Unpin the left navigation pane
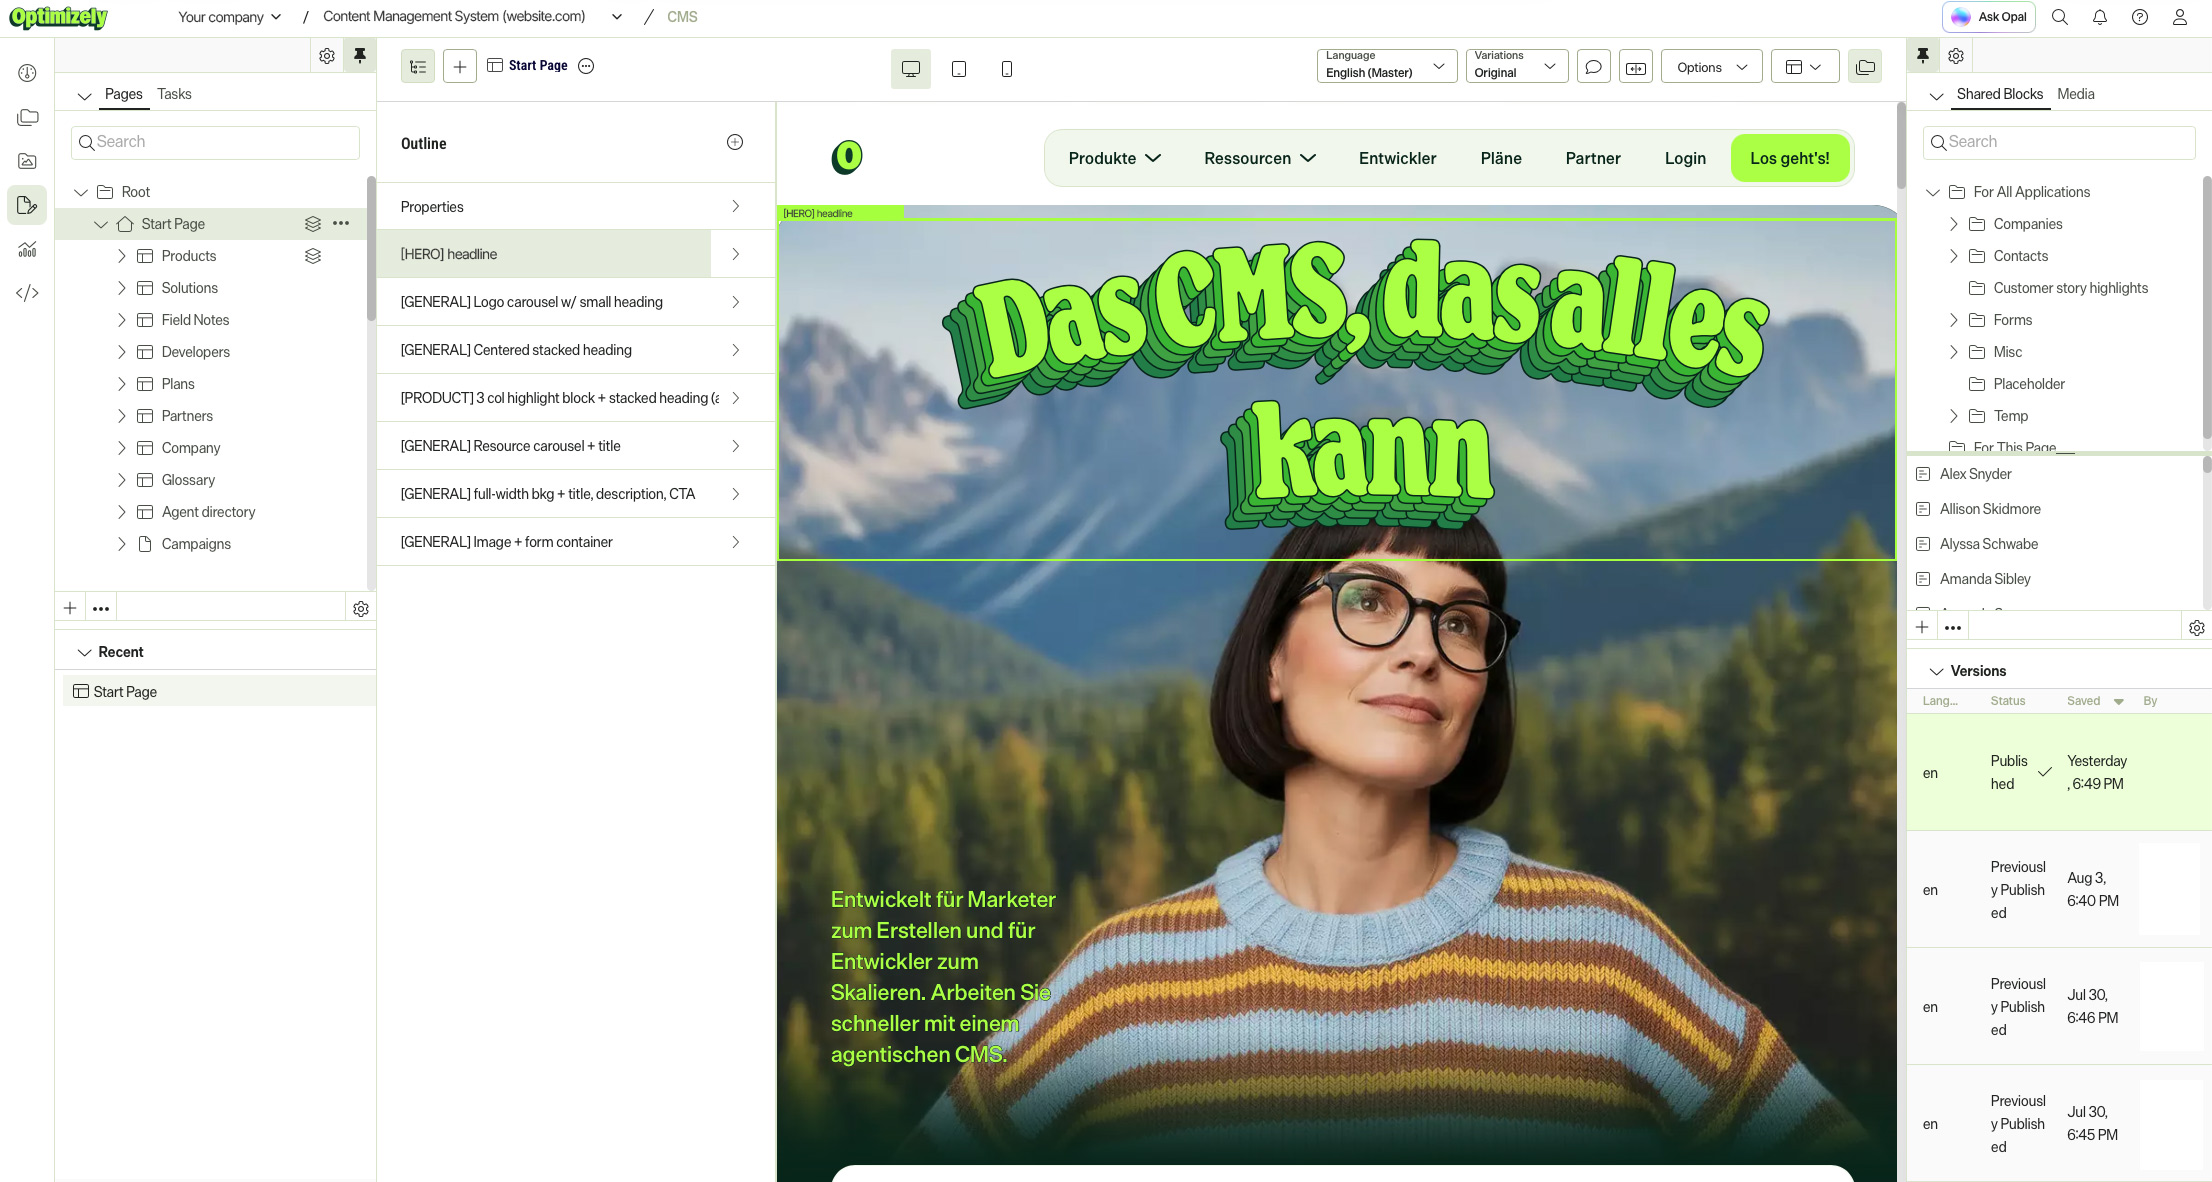2212x1182 pixels. click(360, 56)
